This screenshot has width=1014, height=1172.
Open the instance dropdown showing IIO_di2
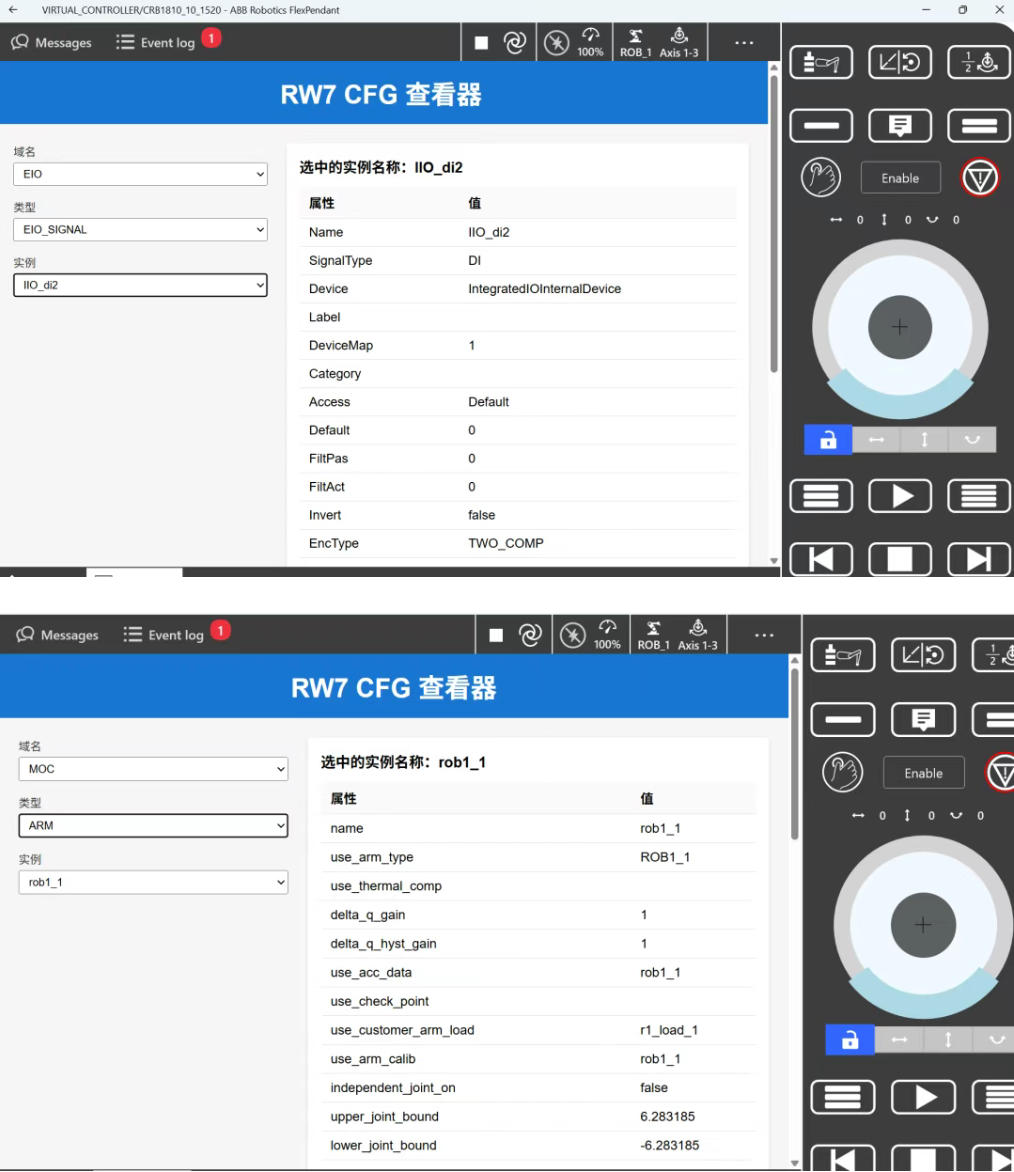(x=140, y=285)
